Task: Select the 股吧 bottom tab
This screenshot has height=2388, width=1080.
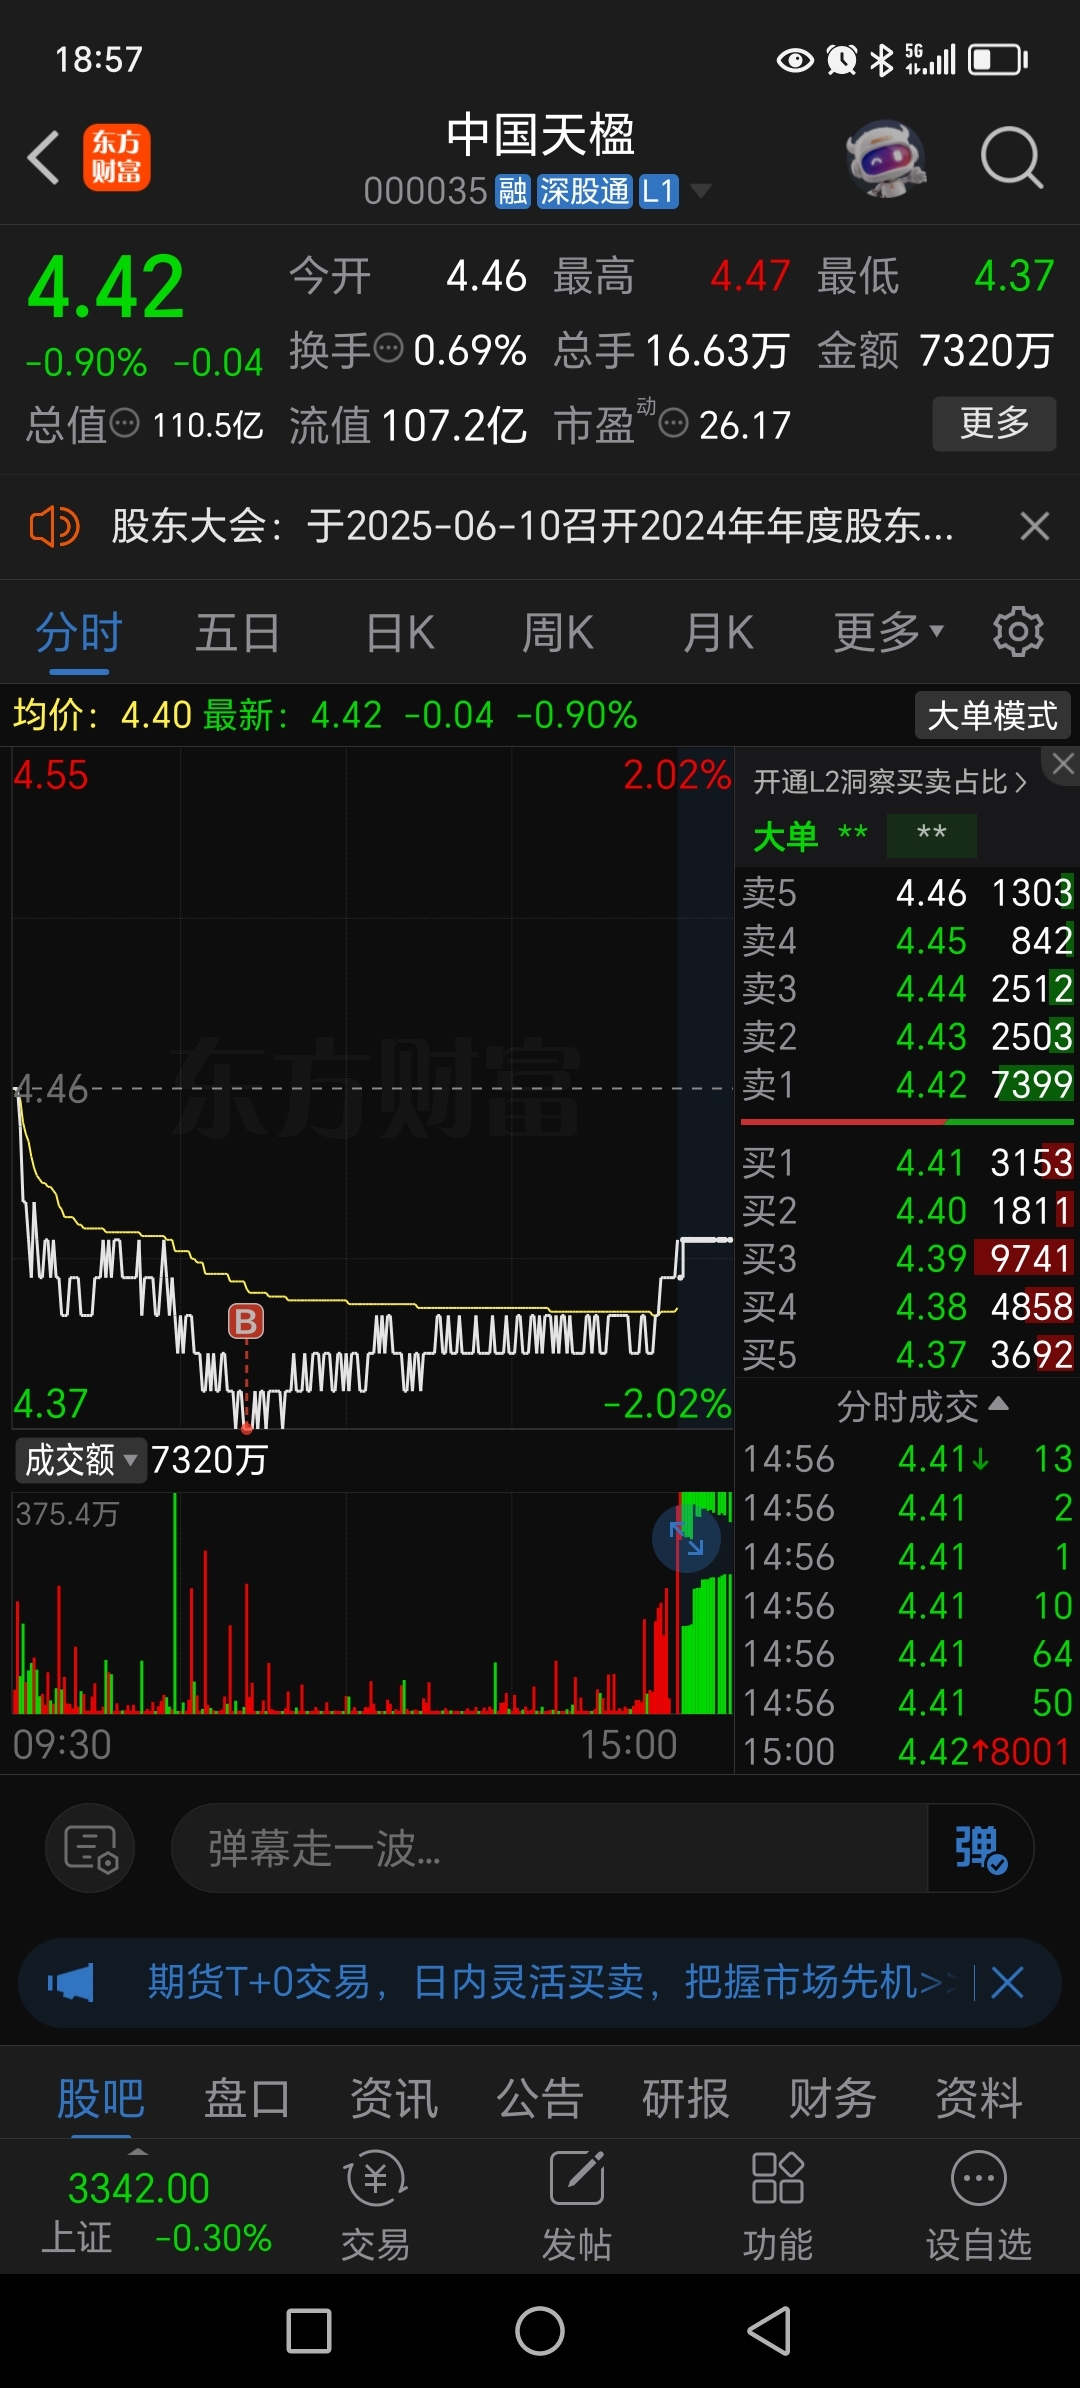Action: [x=101, y=2098]
